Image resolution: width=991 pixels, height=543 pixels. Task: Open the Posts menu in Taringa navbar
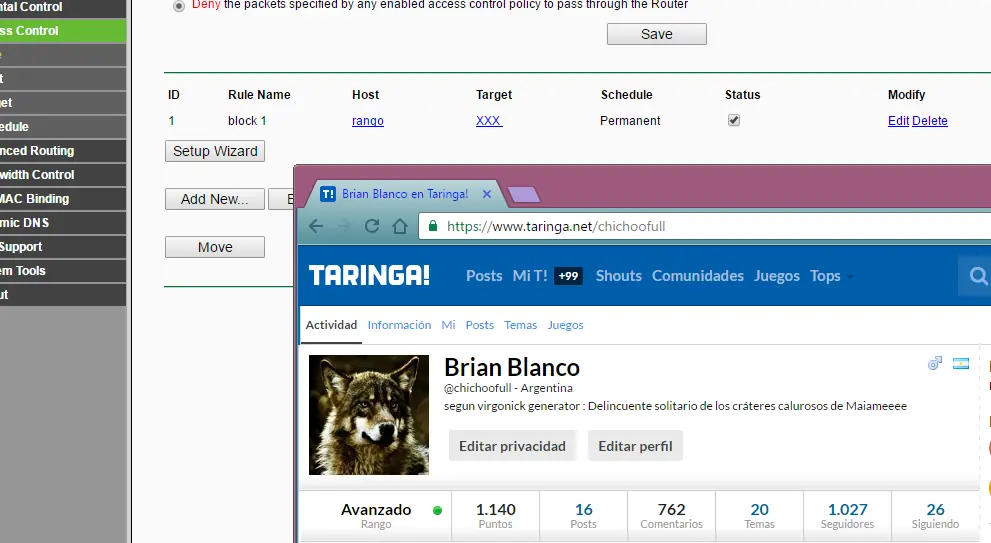pyautogui.click(x=484, y=276)
